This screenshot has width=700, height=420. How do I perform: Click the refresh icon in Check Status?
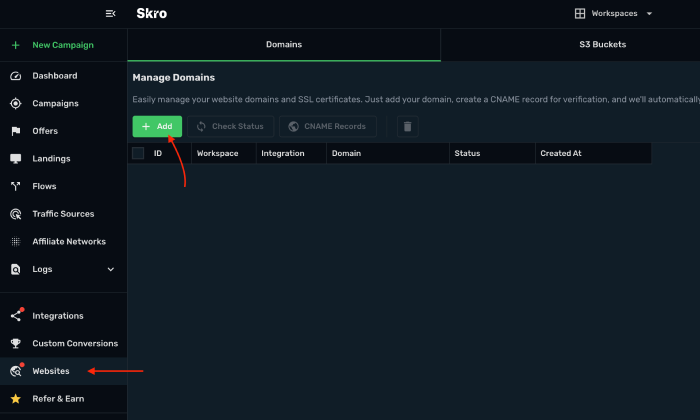(x=201, y=127)
